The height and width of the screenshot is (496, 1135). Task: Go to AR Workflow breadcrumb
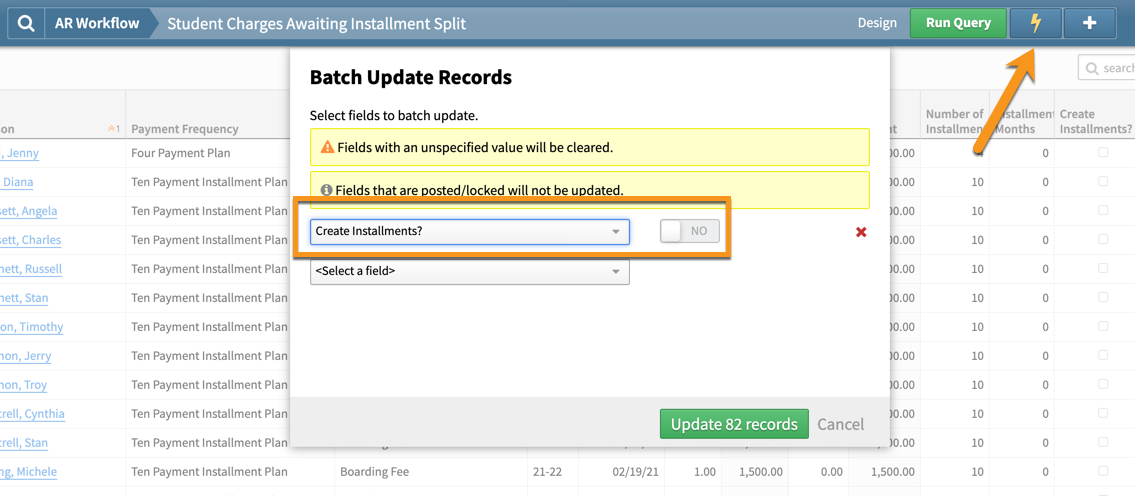tap(97, 23)
